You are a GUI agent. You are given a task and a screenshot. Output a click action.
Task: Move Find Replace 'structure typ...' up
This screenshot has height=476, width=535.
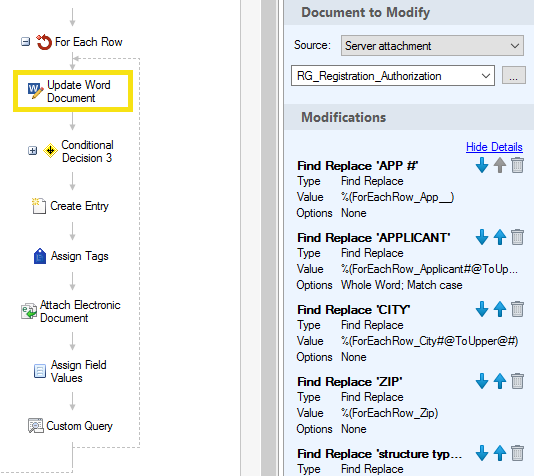click(500, 453)
